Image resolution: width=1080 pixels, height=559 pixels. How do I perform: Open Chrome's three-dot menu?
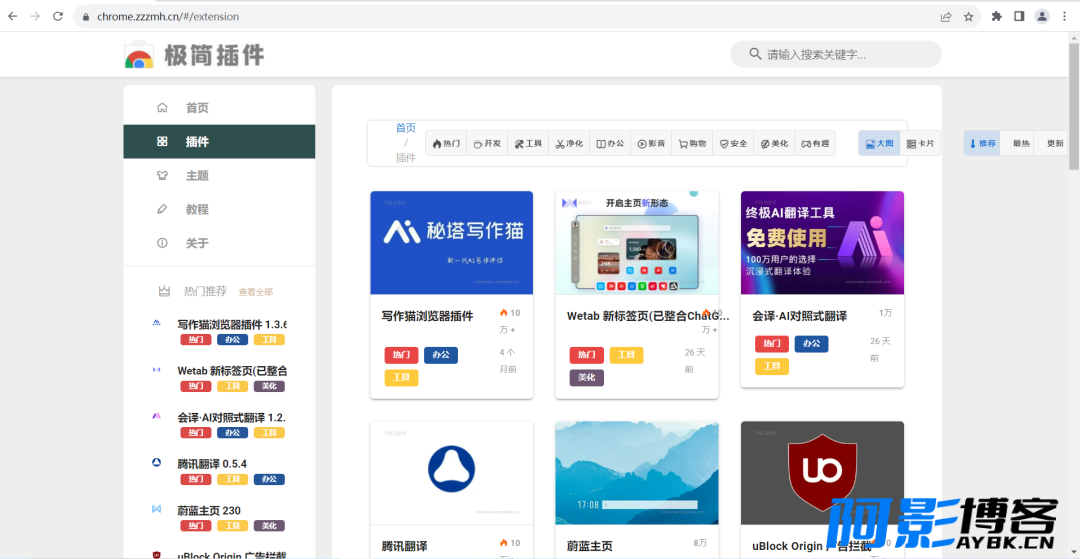(x=1064, y=17)
